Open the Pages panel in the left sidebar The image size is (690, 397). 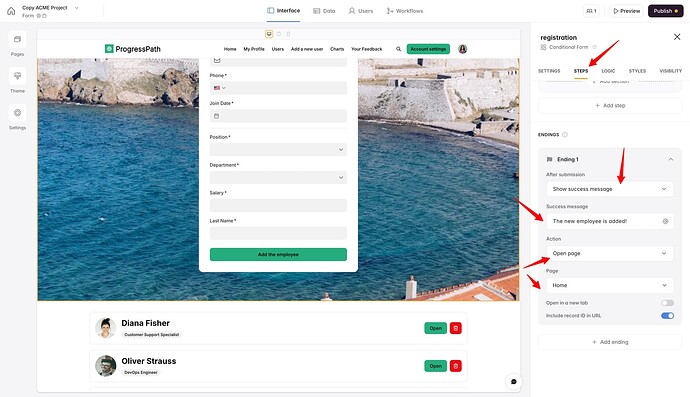coord(17,39)
